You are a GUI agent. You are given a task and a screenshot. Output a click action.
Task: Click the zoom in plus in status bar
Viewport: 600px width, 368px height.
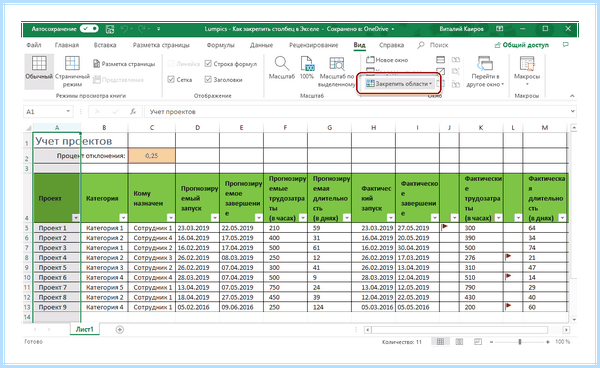pos(548,342)
